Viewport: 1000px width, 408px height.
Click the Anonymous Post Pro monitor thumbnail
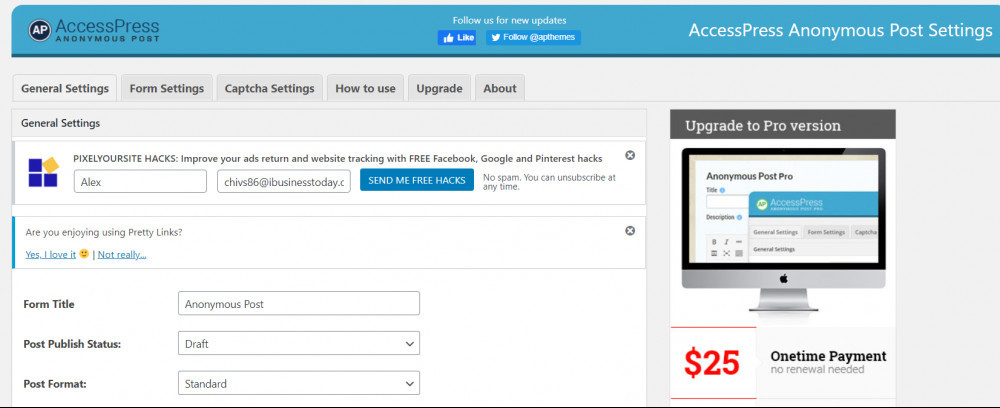[x=783, y=230]
